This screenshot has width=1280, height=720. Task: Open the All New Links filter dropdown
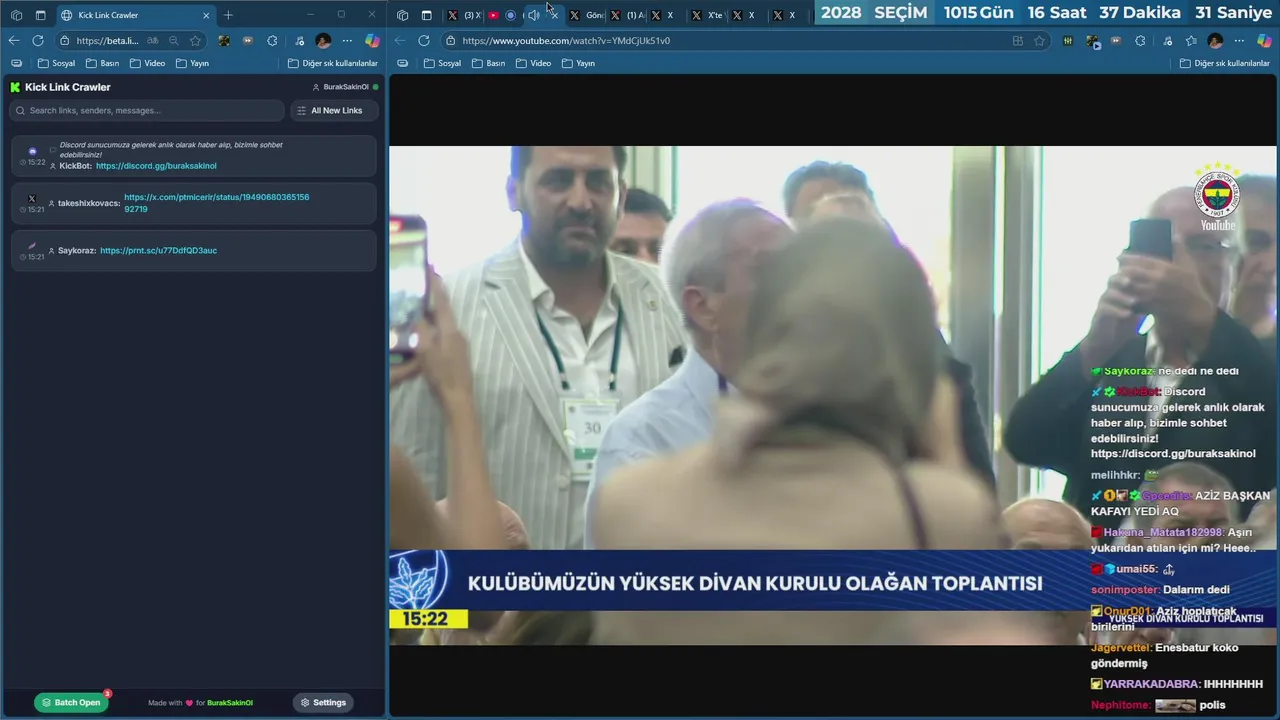click(333, 110)
